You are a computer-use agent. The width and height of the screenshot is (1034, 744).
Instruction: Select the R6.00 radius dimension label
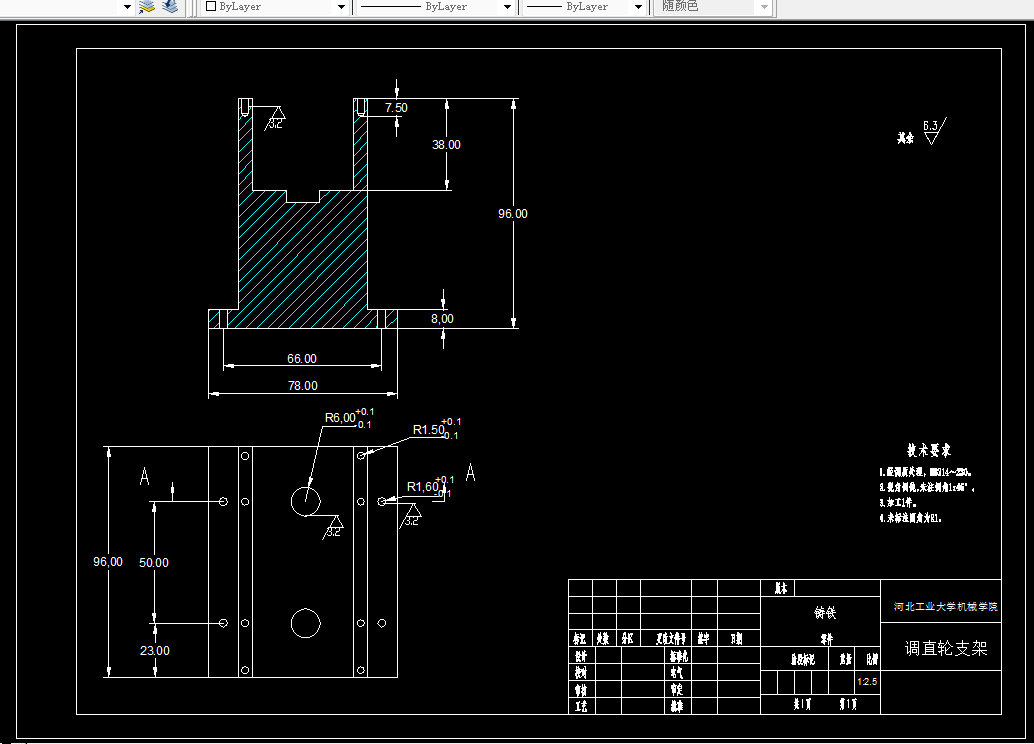pos(340,418)
